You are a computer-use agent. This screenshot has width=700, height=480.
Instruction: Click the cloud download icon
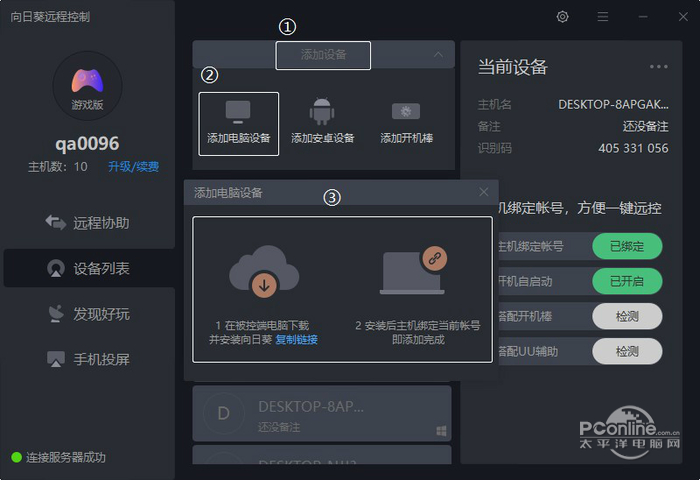(x=264, y=271)
